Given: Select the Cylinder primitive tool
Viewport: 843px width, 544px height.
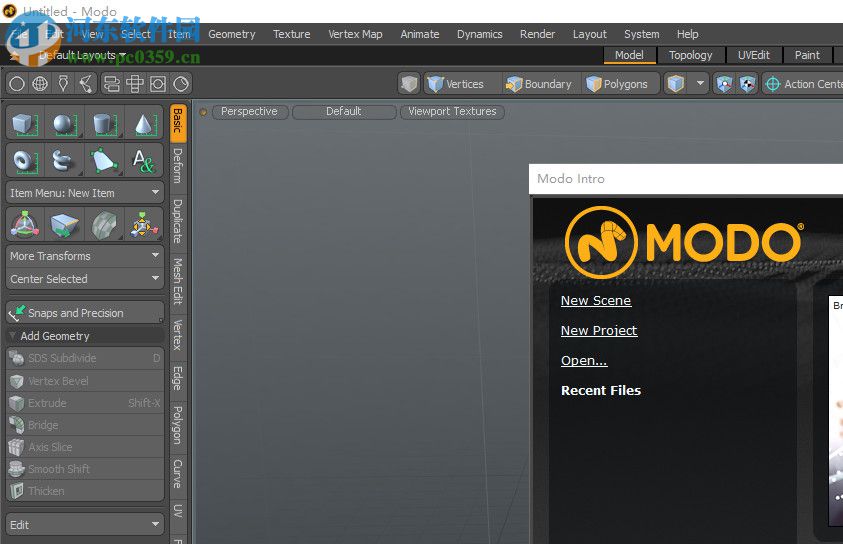Looking at the screenshot, I should click(104, 124).
